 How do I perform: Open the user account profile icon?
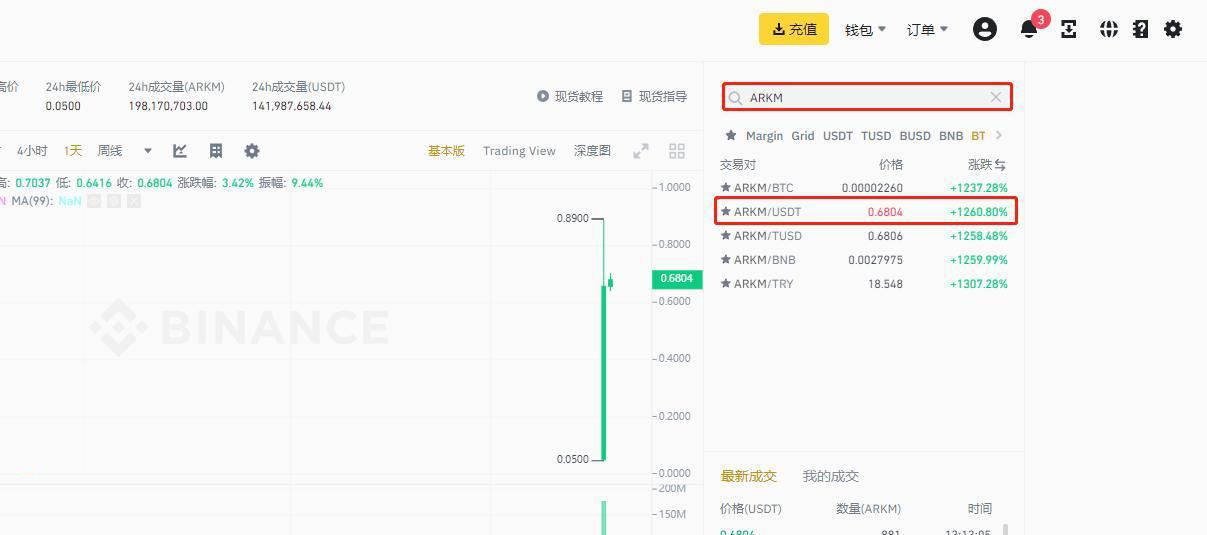985,29
